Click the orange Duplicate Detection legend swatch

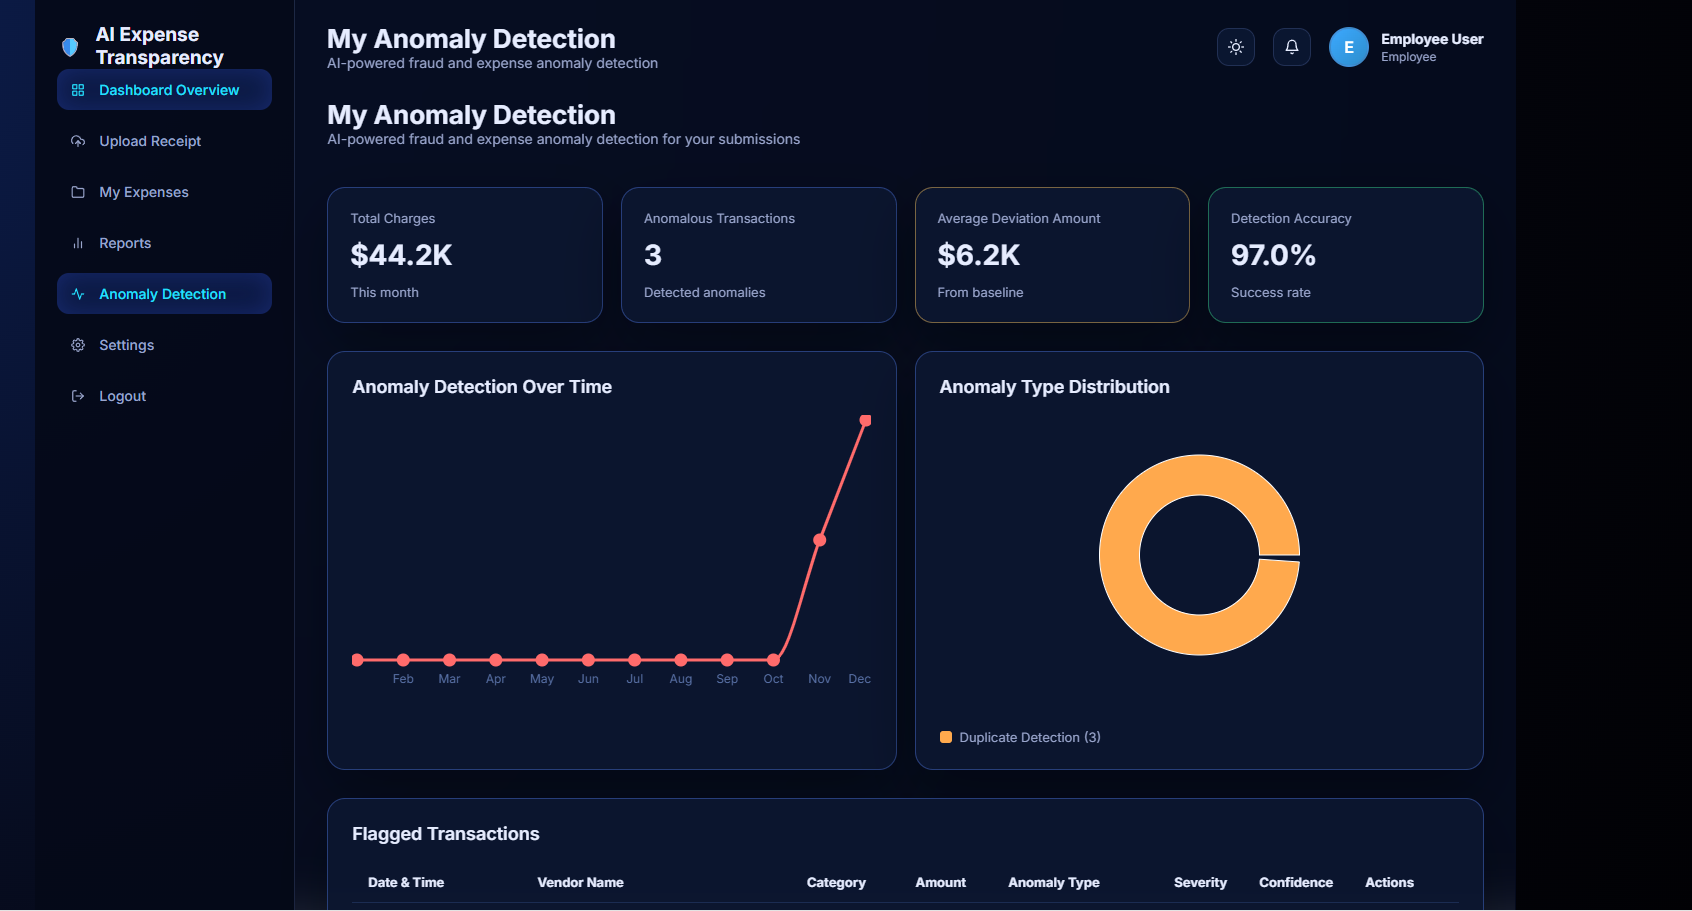[946, 737]
